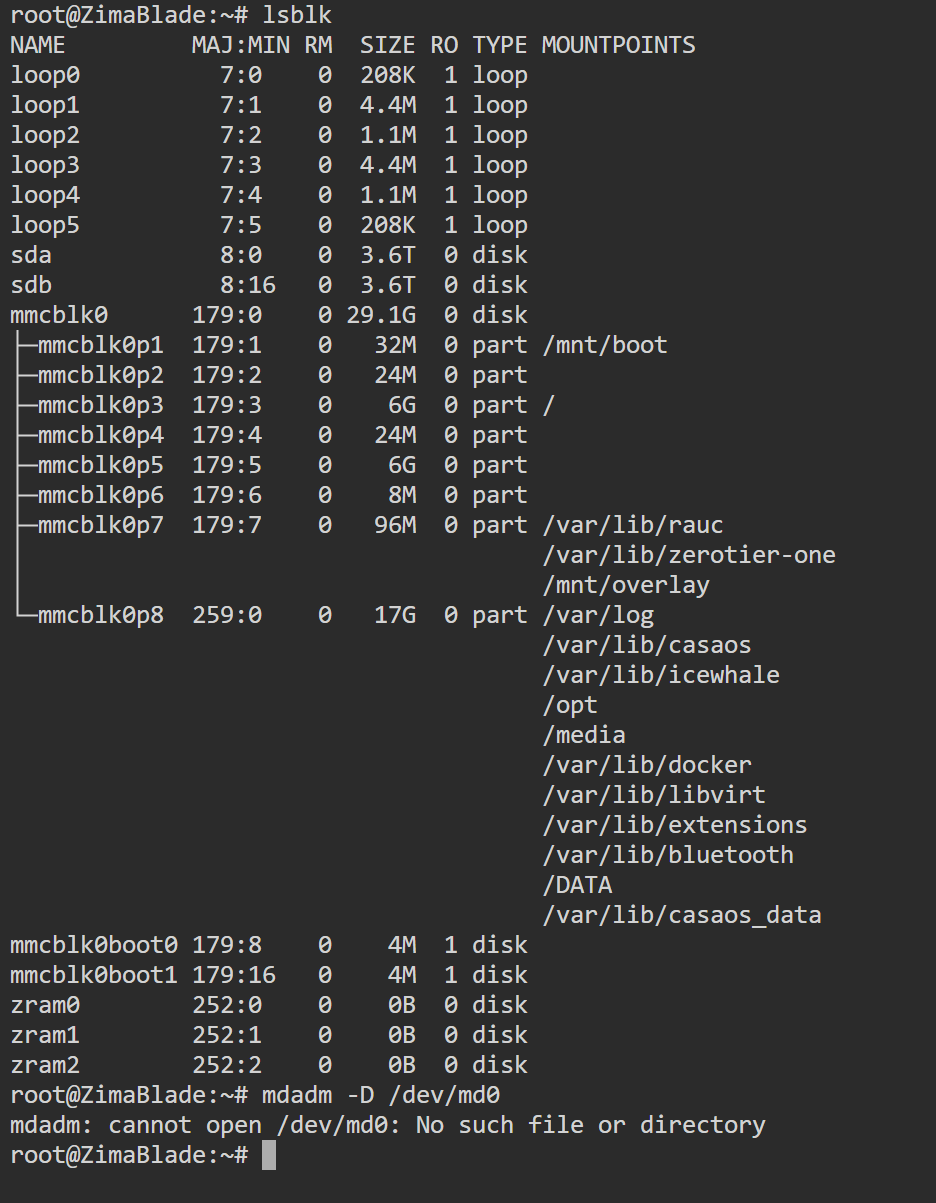Screen dimensions: 936x1203
Task: Click the MOUNTPOINTS column header
Action: pyautogui.click(x=618, y=45)
